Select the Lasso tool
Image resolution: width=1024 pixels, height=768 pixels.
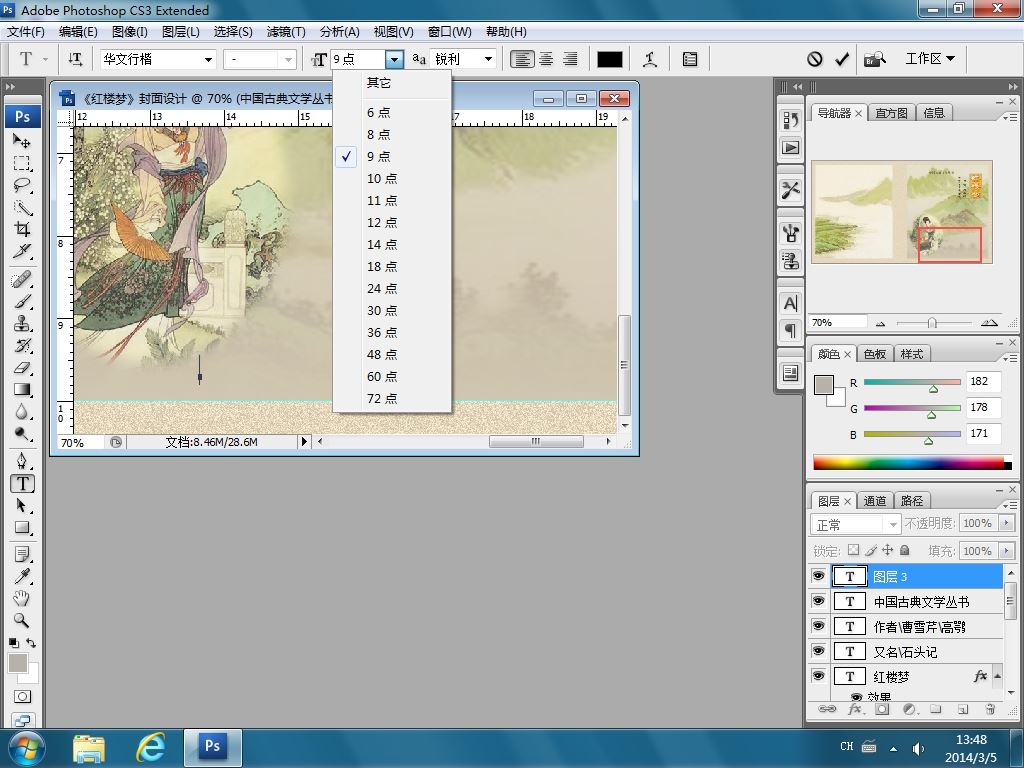(x=22, y=185)
